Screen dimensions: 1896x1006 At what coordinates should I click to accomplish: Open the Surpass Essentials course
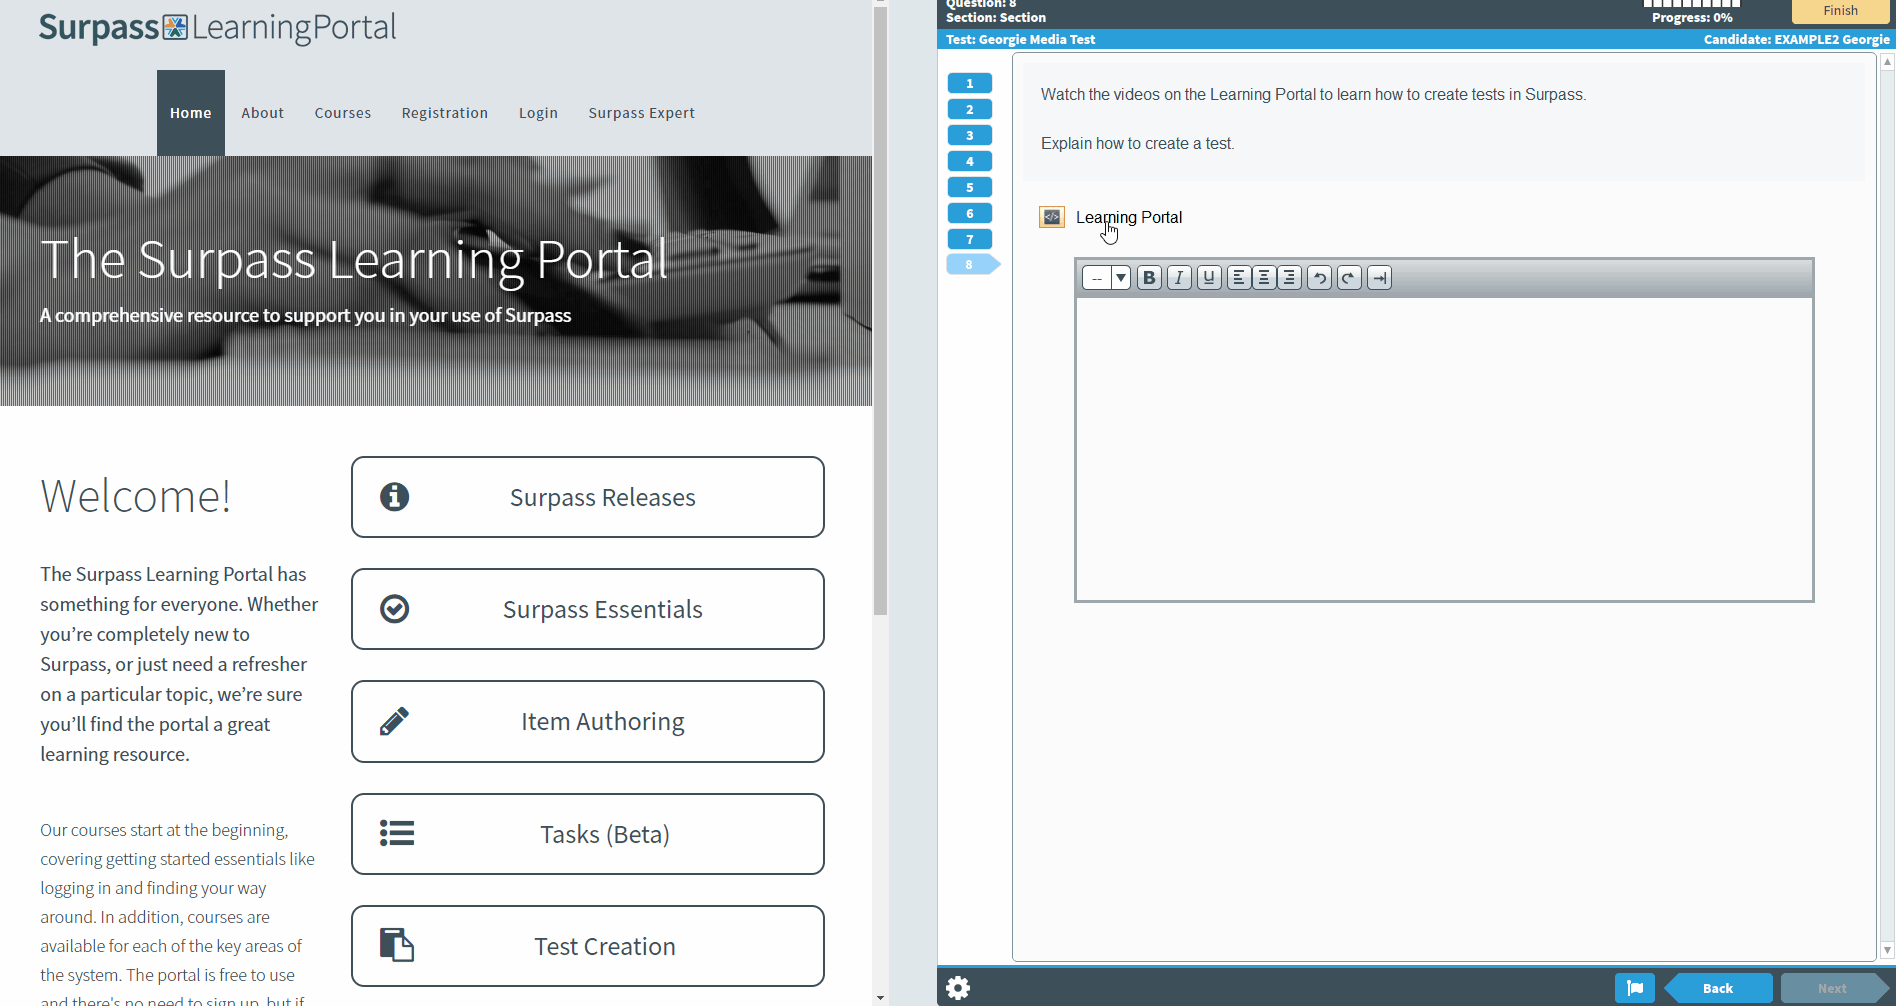coord(588,609)
